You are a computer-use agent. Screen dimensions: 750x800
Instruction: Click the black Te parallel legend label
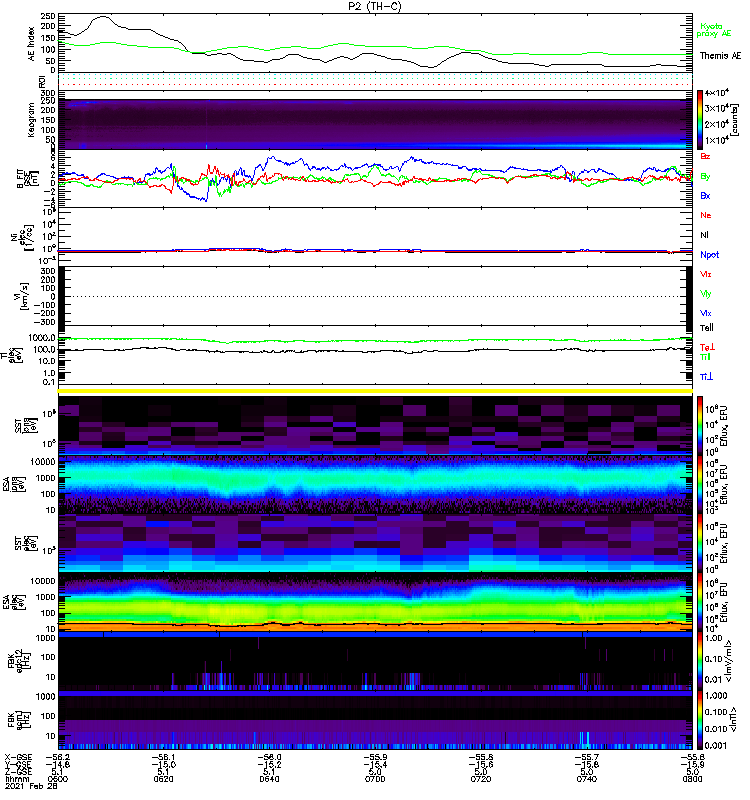(706, 328)
